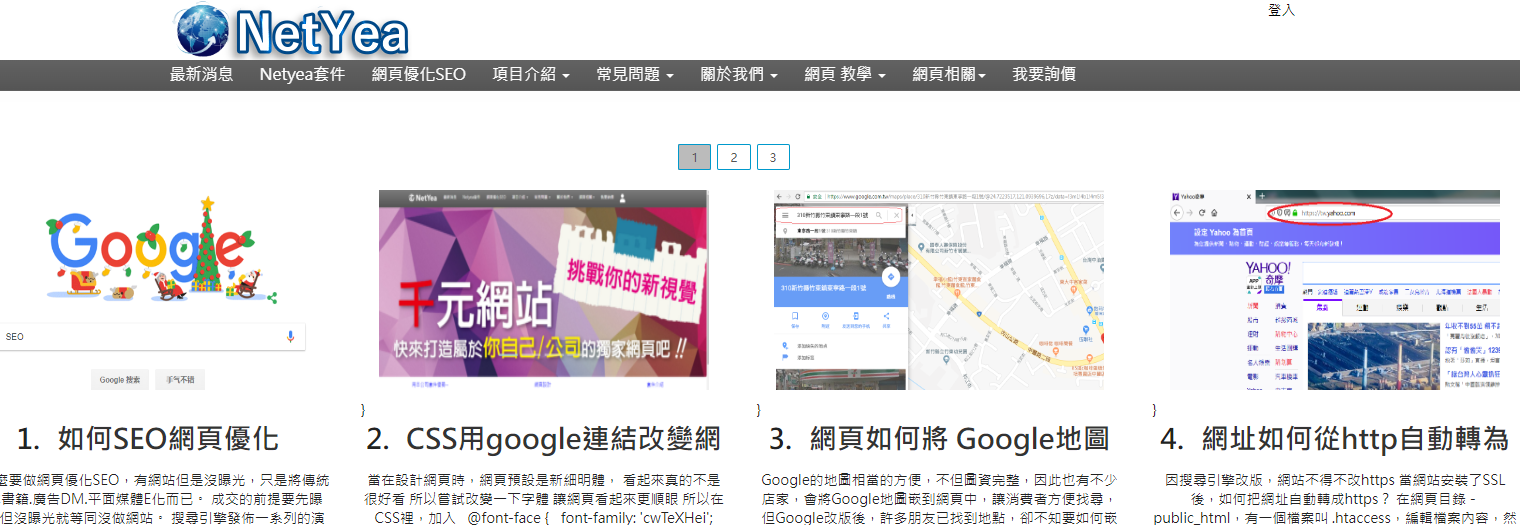Image resolution: width=1520 pixels, height=528 pixels.
Task: Go to pagination page 2
Action: [733, 157]
